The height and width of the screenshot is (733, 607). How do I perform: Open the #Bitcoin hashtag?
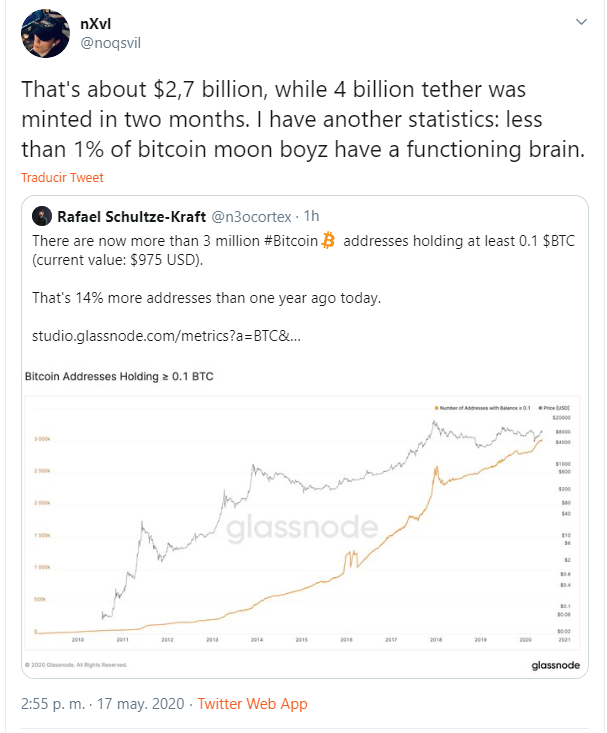(x=291, y=241)
